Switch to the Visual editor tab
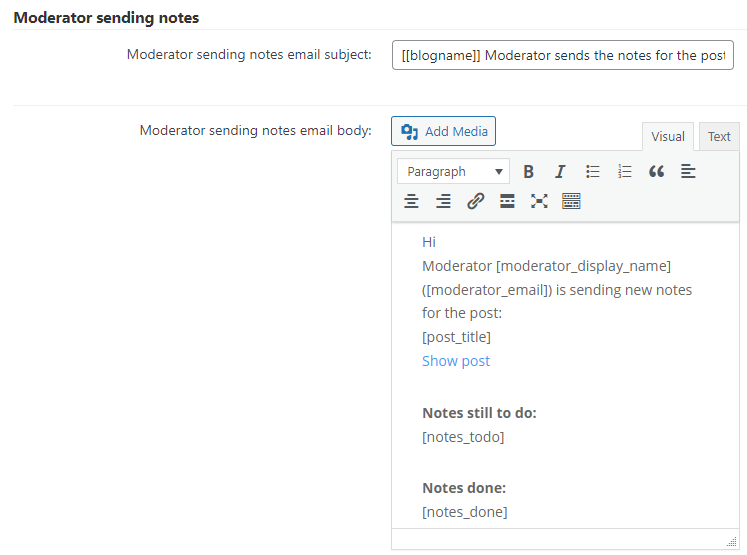Screen dimensions: 747x555 (668, 137)
